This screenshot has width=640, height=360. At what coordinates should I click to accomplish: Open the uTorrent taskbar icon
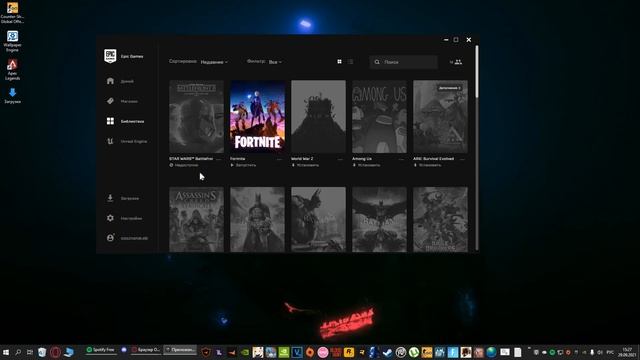[413, 352]
